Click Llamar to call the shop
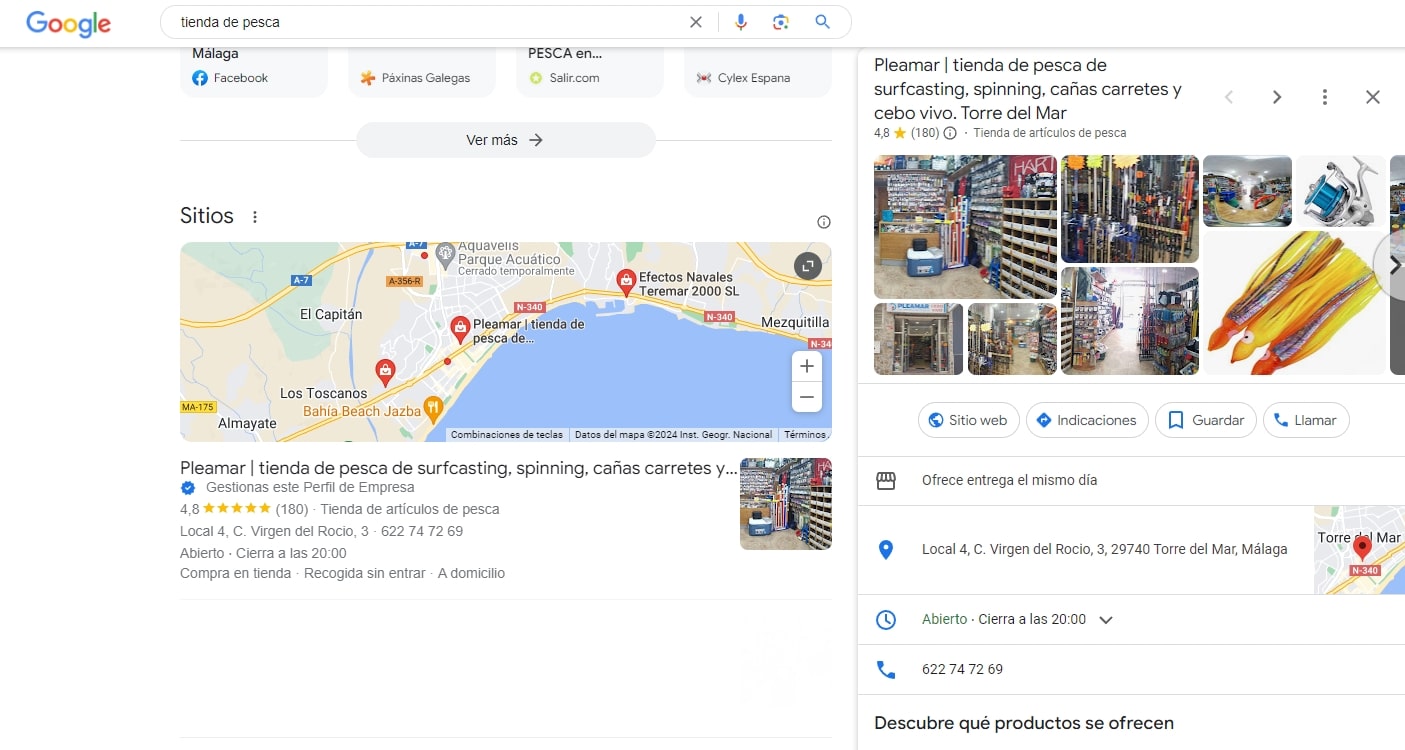 tap(1305, 420)
